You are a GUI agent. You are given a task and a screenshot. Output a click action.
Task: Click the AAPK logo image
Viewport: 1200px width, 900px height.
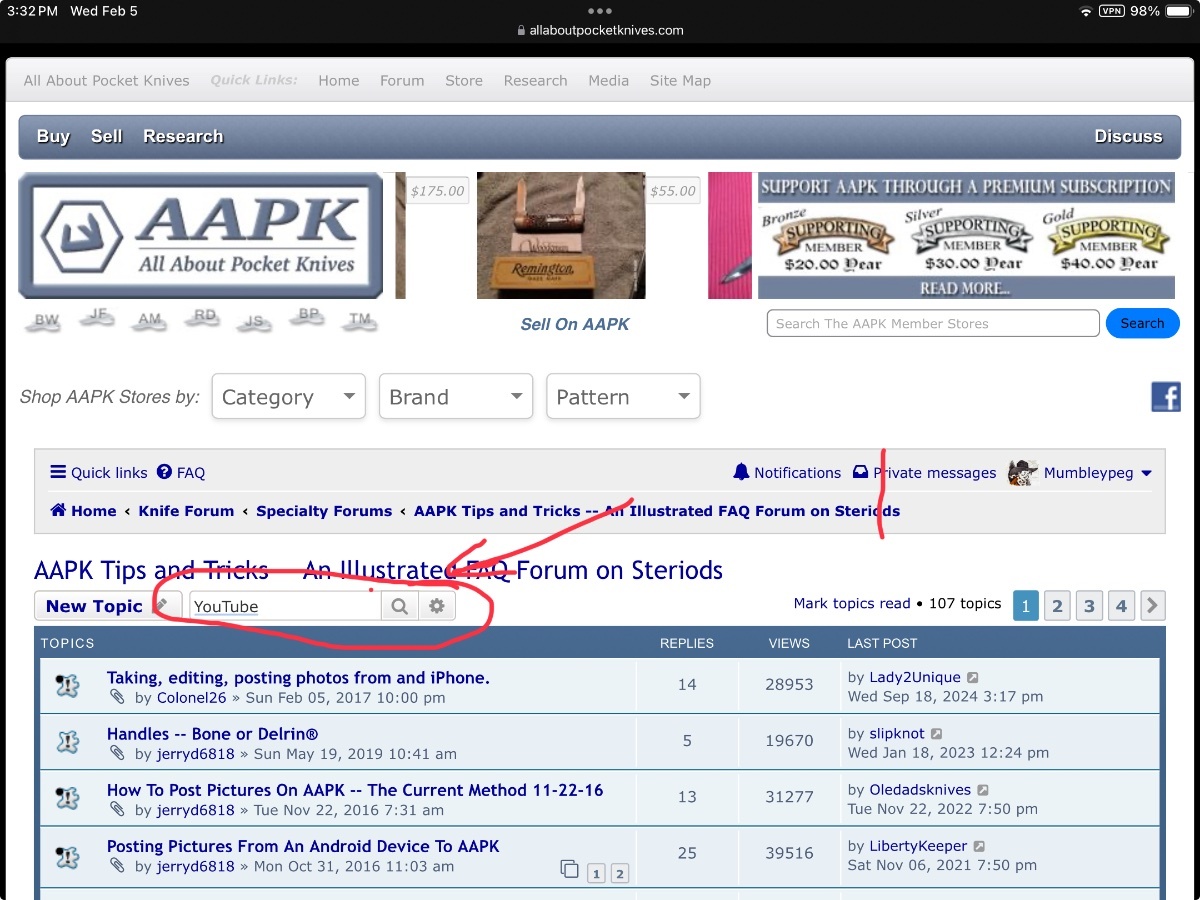[201, 235]
